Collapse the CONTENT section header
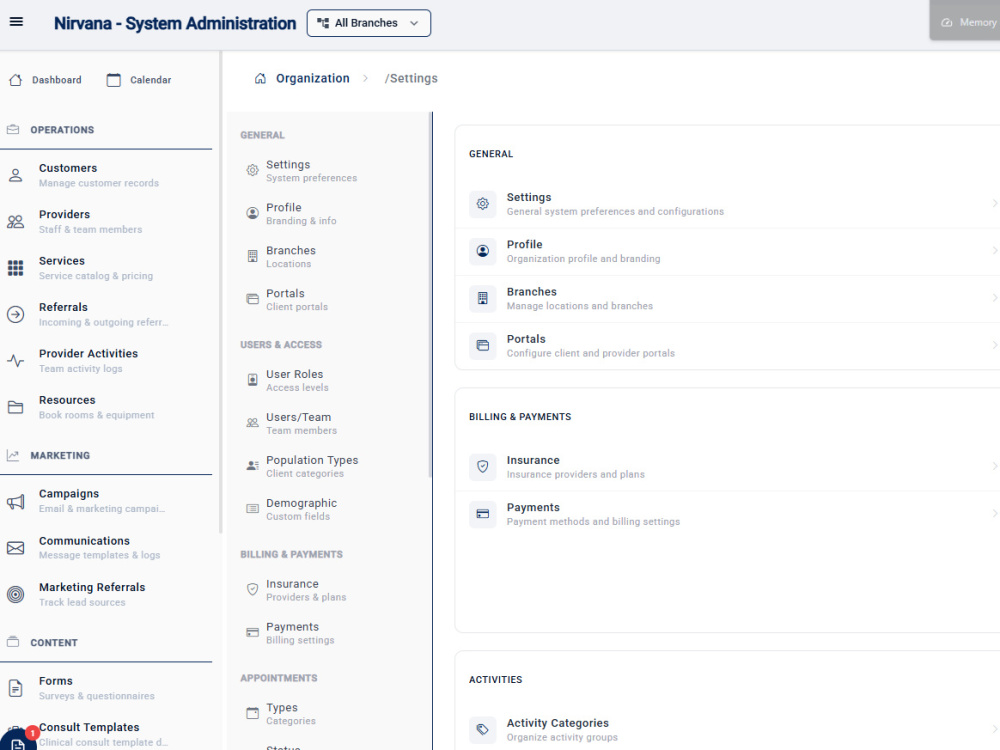 [106, 642]
